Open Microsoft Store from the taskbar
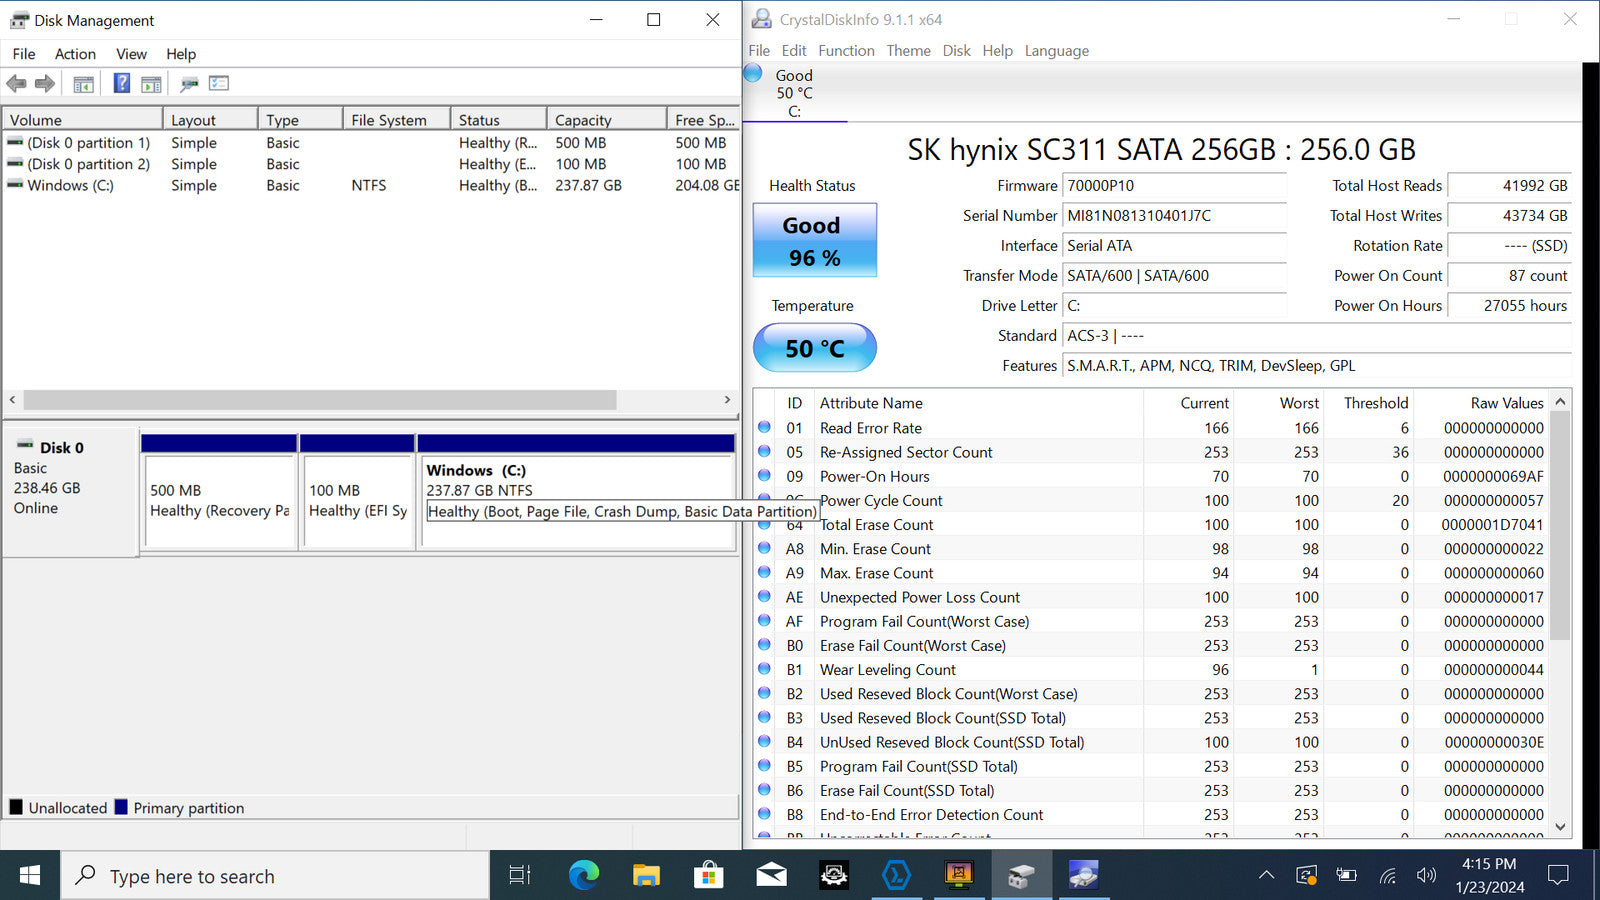This screenshot has width=1600, height=900. [709, 876]
